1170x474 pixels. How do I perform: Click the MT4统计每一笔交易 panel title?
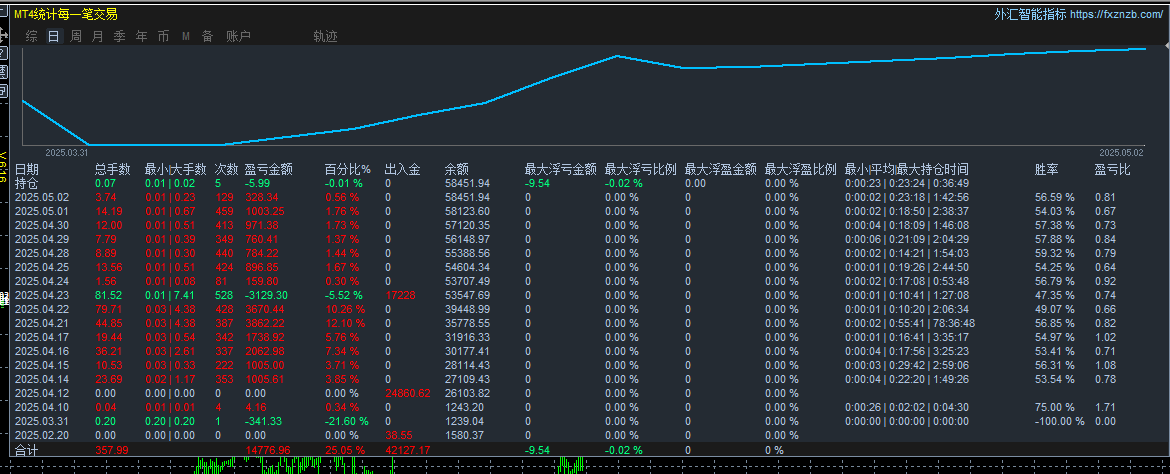[x=66, y=14]
